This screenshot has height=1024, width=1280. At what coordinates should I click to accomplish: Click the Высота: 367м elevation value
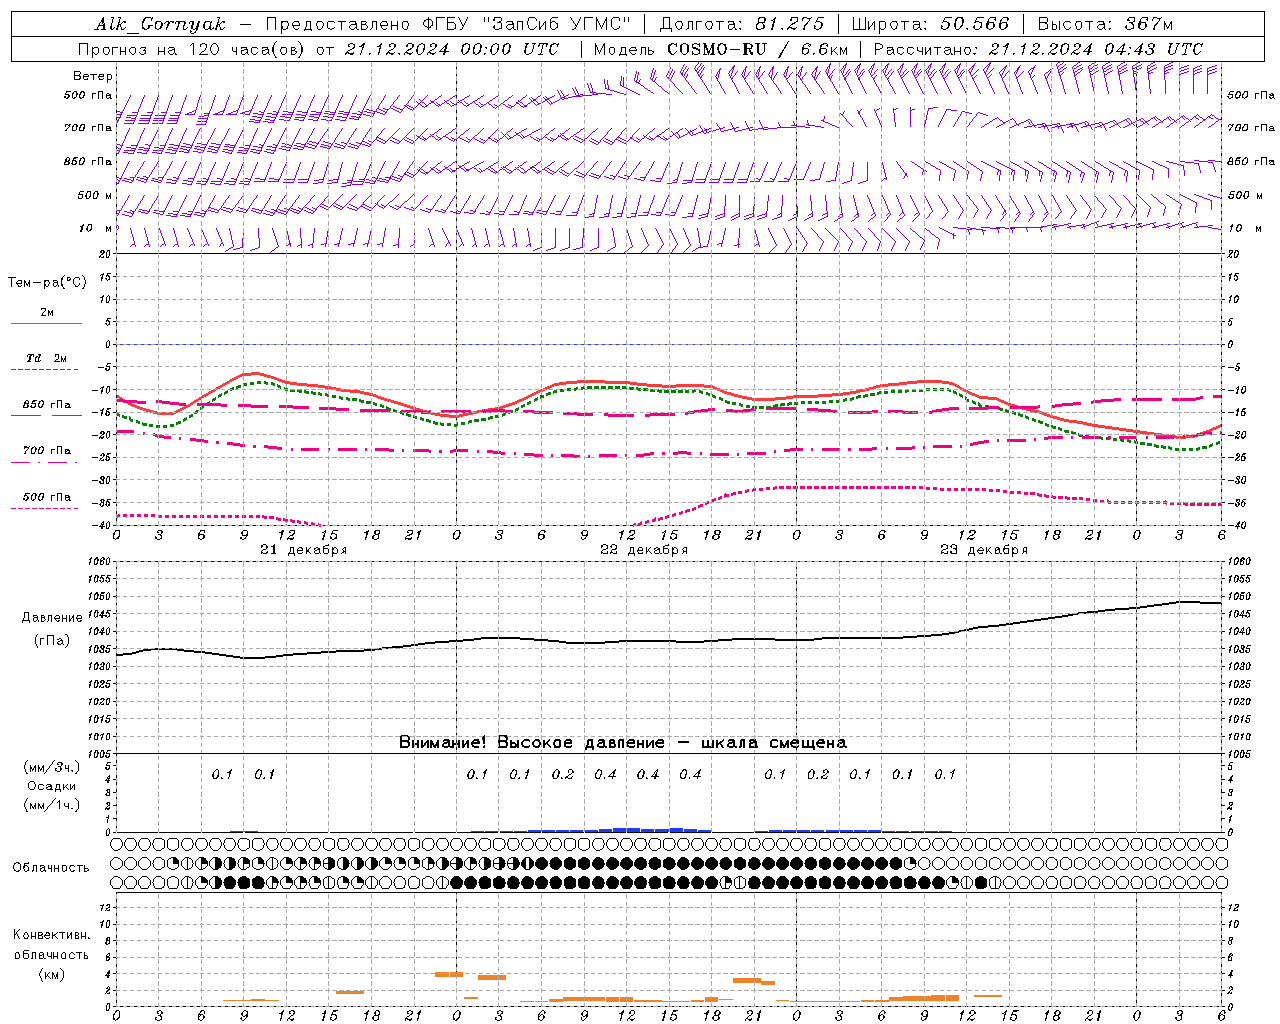pos(1105,24)
